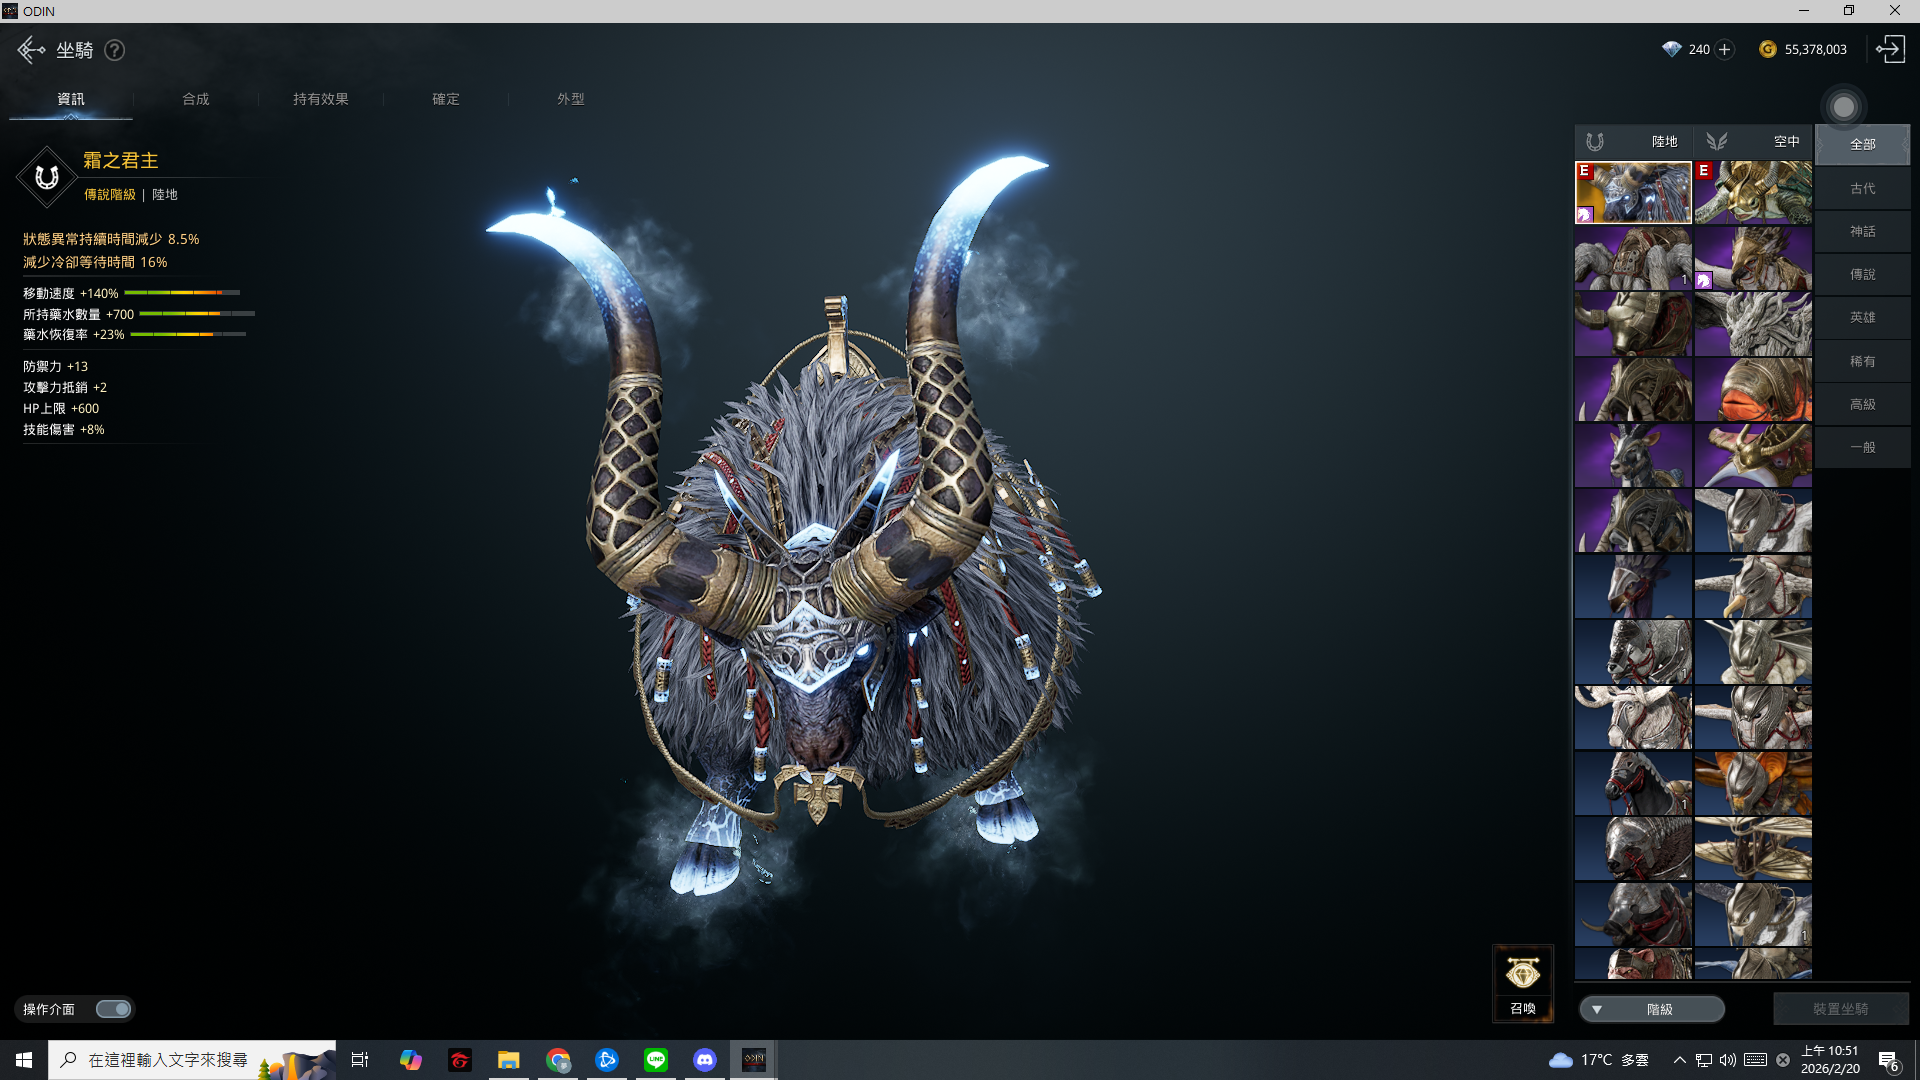Click the back arrow next to 坐騎

[x=30, y=50]
